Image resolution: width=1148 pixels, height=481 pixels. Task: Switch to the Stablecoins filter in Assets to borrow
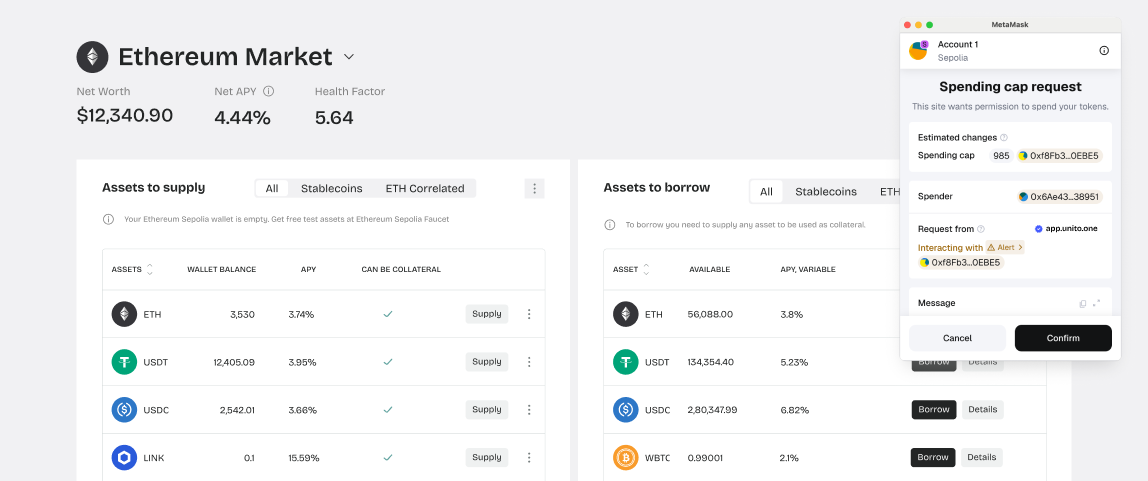point(825,192)
